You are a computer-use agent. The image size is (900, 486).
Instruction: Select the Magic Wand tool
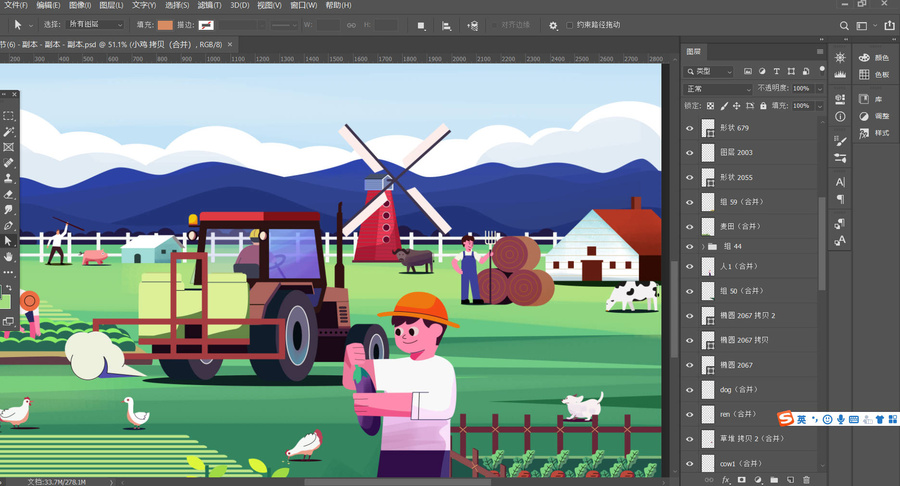pos(9,132)
